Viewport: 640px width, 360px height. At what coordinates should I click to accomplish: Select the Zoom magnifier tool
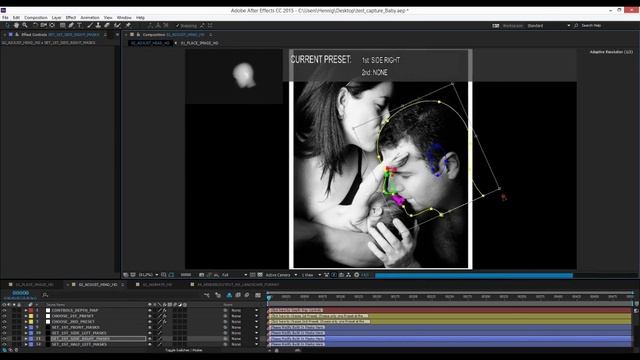click(x=25, y=25)
